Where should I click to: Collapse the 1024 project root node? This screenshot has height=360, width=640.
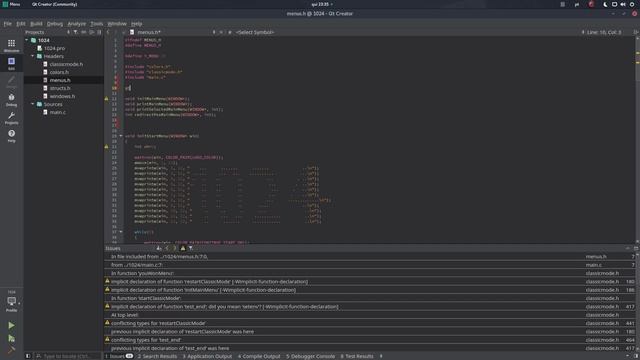27,40
